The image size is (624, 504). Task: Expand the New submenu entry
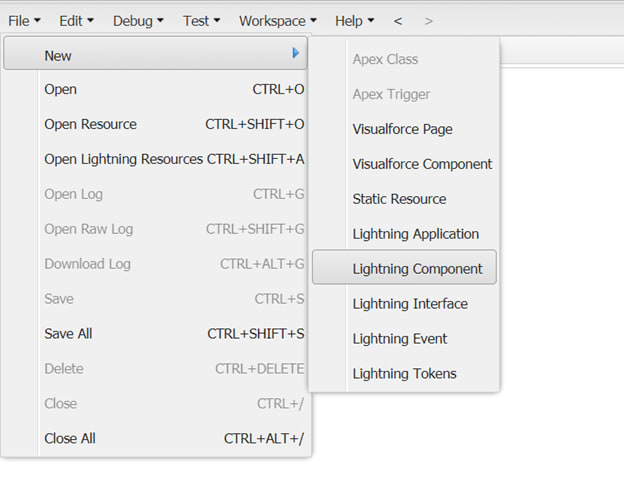155,54
